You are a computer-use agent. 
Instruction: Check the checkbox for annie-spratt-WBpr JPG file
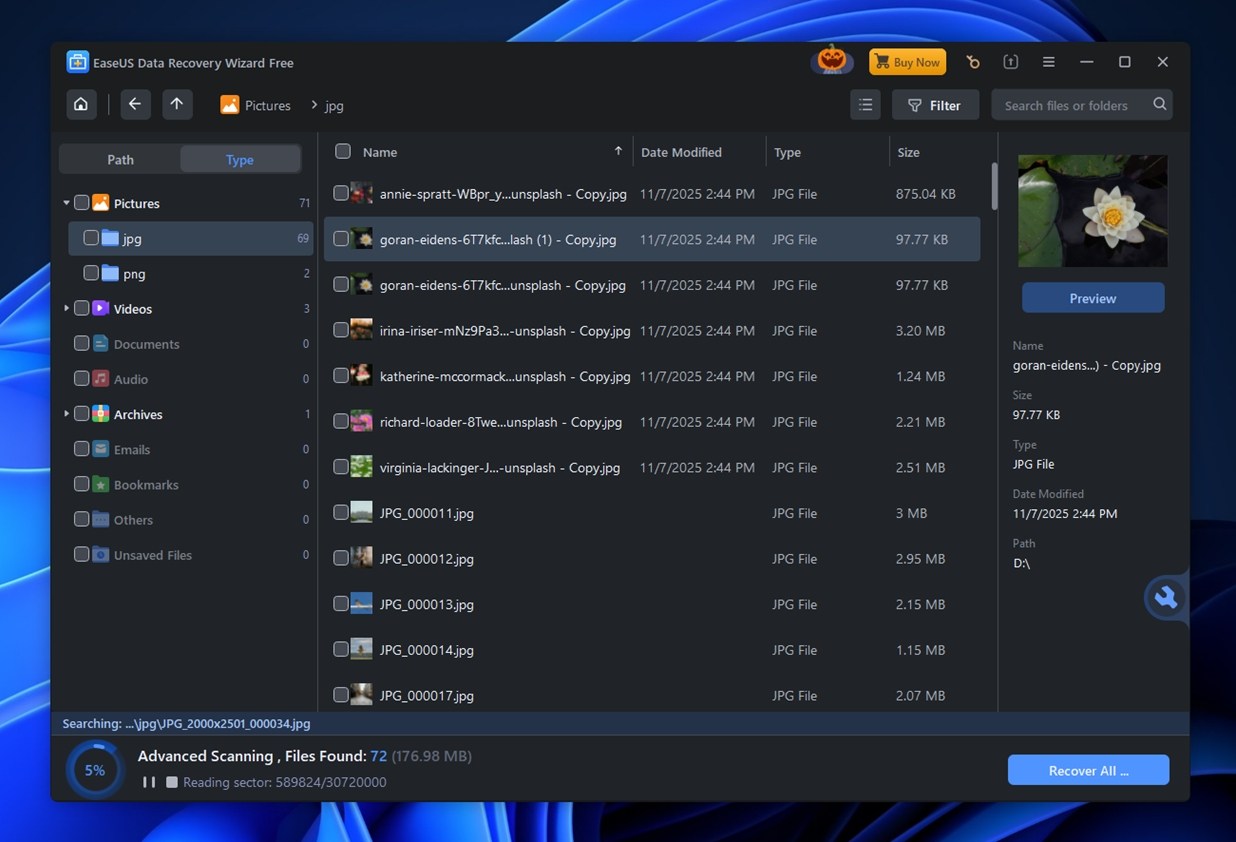click(x=341, y=193)
